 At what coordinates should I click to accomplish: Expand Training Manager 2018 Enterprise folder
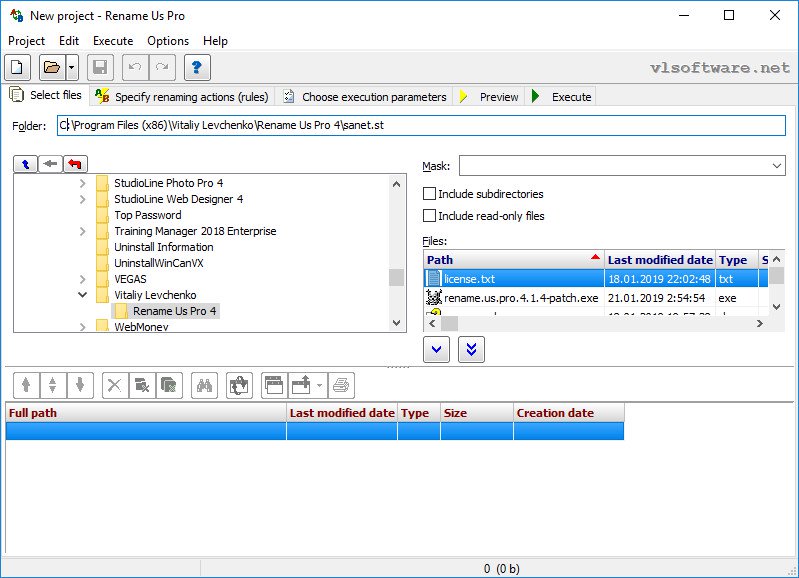[83, 231]
